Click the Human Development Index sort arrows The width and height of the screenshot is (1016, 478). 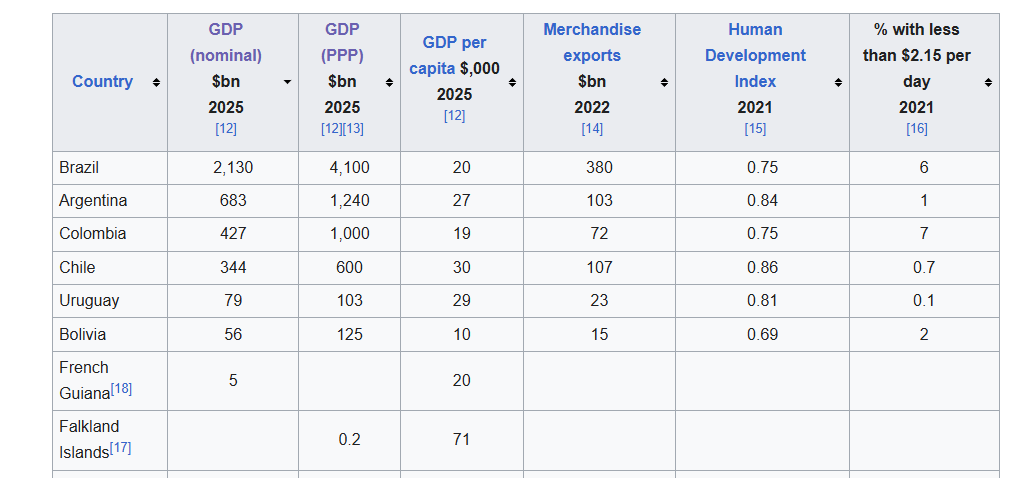tap(838, 82)
